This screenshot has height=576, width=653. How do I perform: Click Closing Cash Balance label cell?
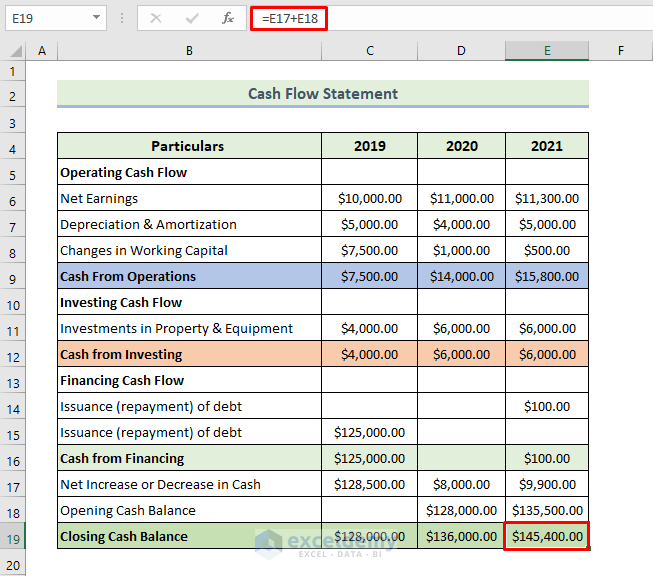pos(189,536)
